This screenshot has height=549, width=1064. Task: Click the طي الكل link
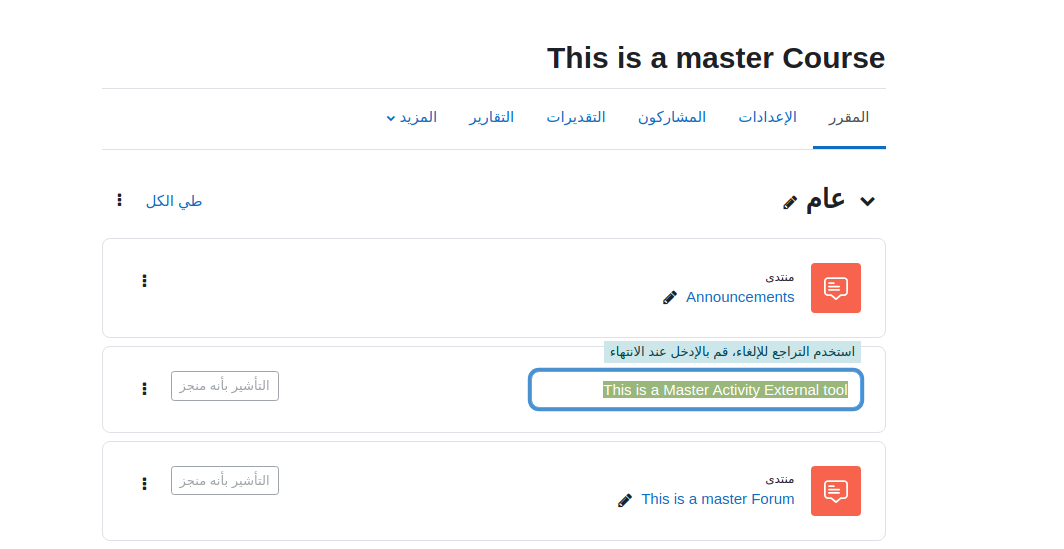pyautogui.click(x=174, y=202)
